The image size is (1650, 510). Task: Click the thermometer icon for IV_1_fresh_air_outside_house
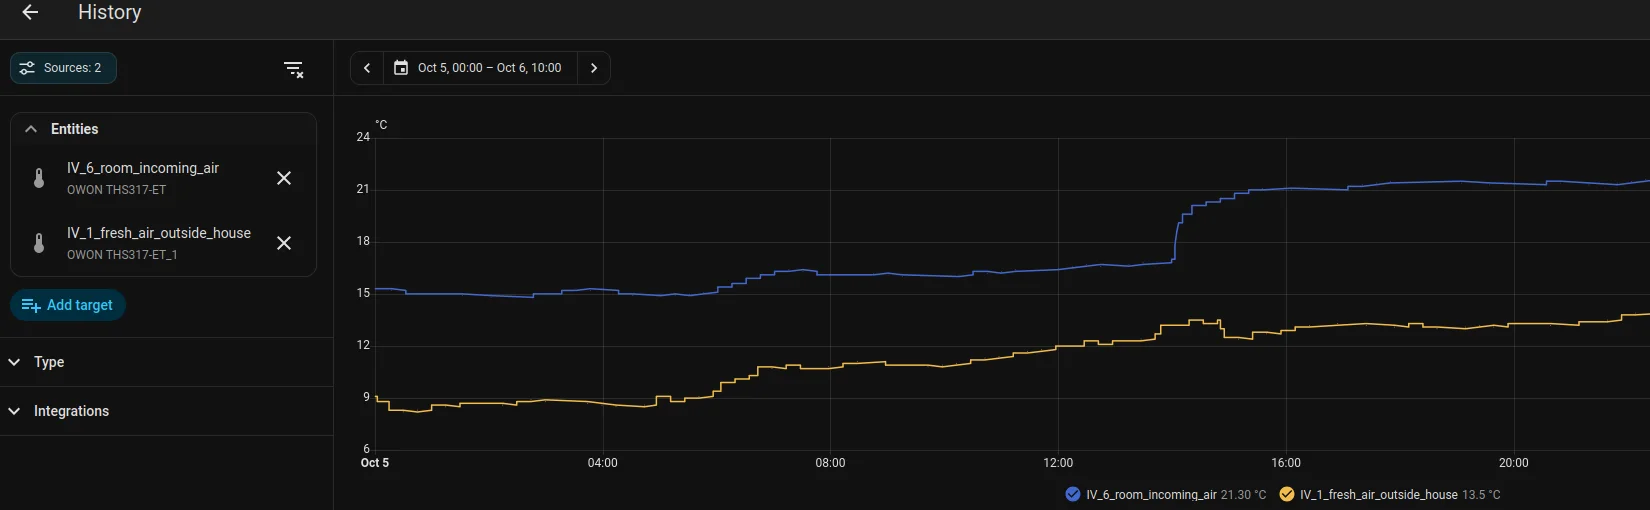(39, 243)
